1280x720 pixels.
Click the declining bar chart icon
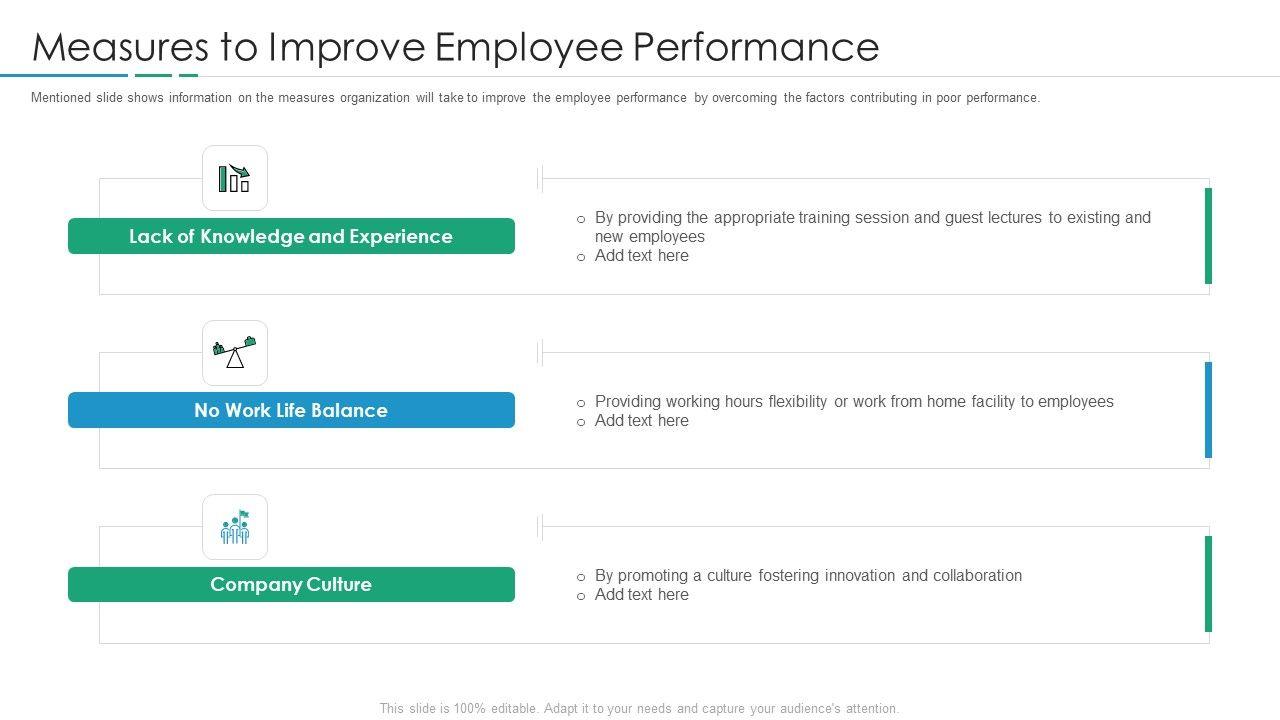234,178
